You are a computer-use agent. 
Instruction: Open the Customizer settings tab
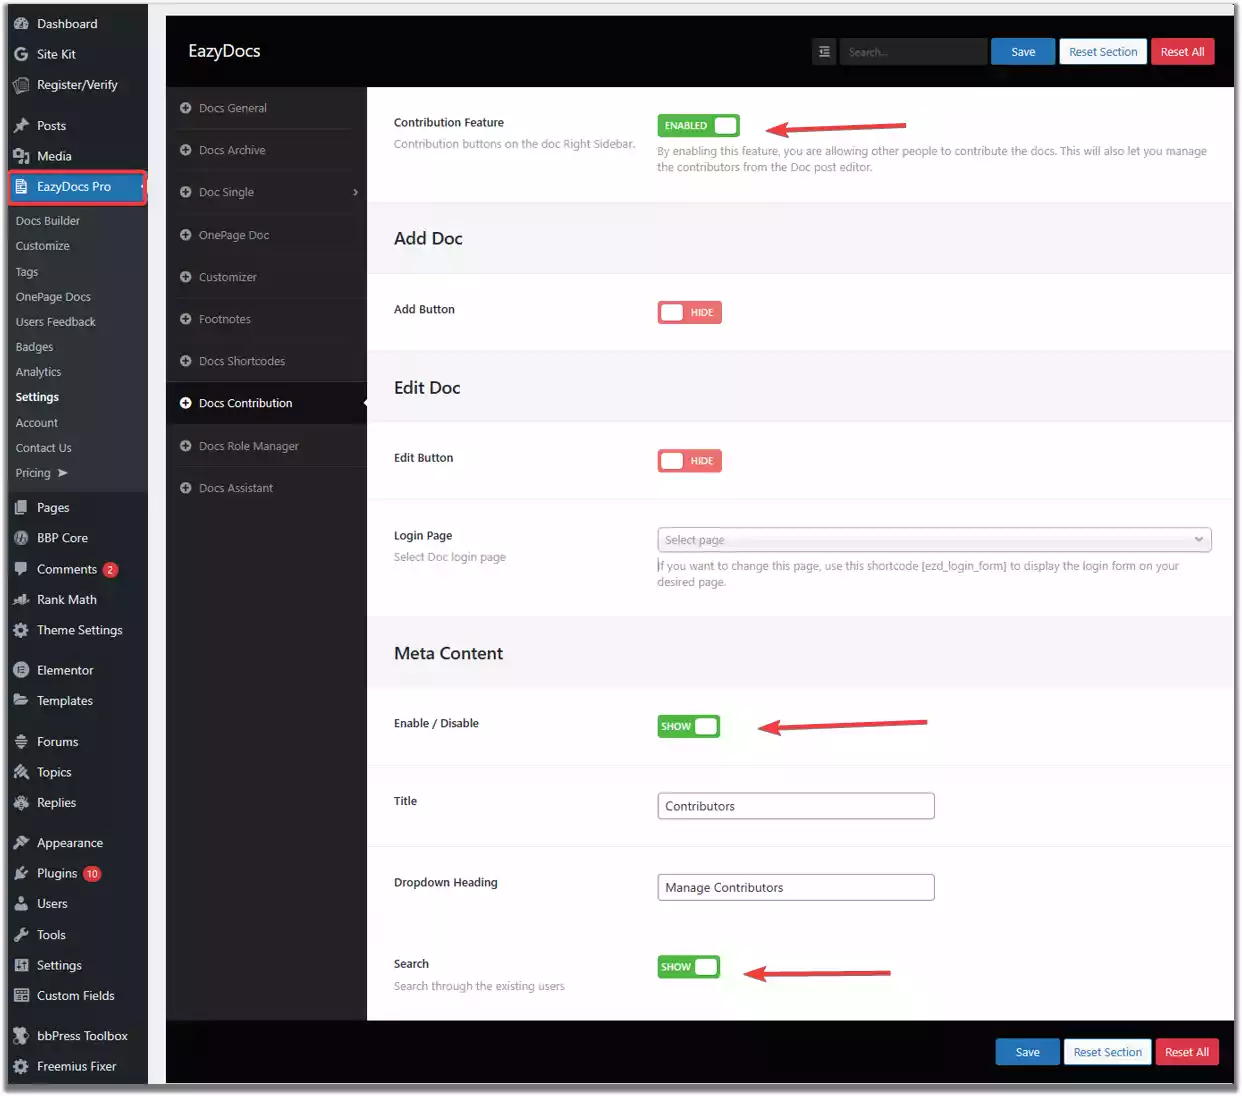coord(266,277)
